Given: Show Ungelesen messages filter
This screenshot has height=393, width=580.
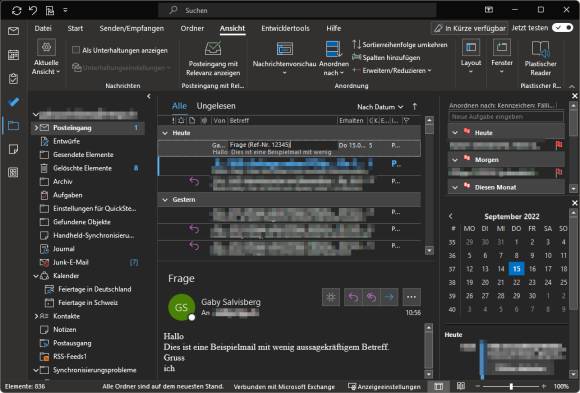Looking at the screenshot, I should click(216, 106).
